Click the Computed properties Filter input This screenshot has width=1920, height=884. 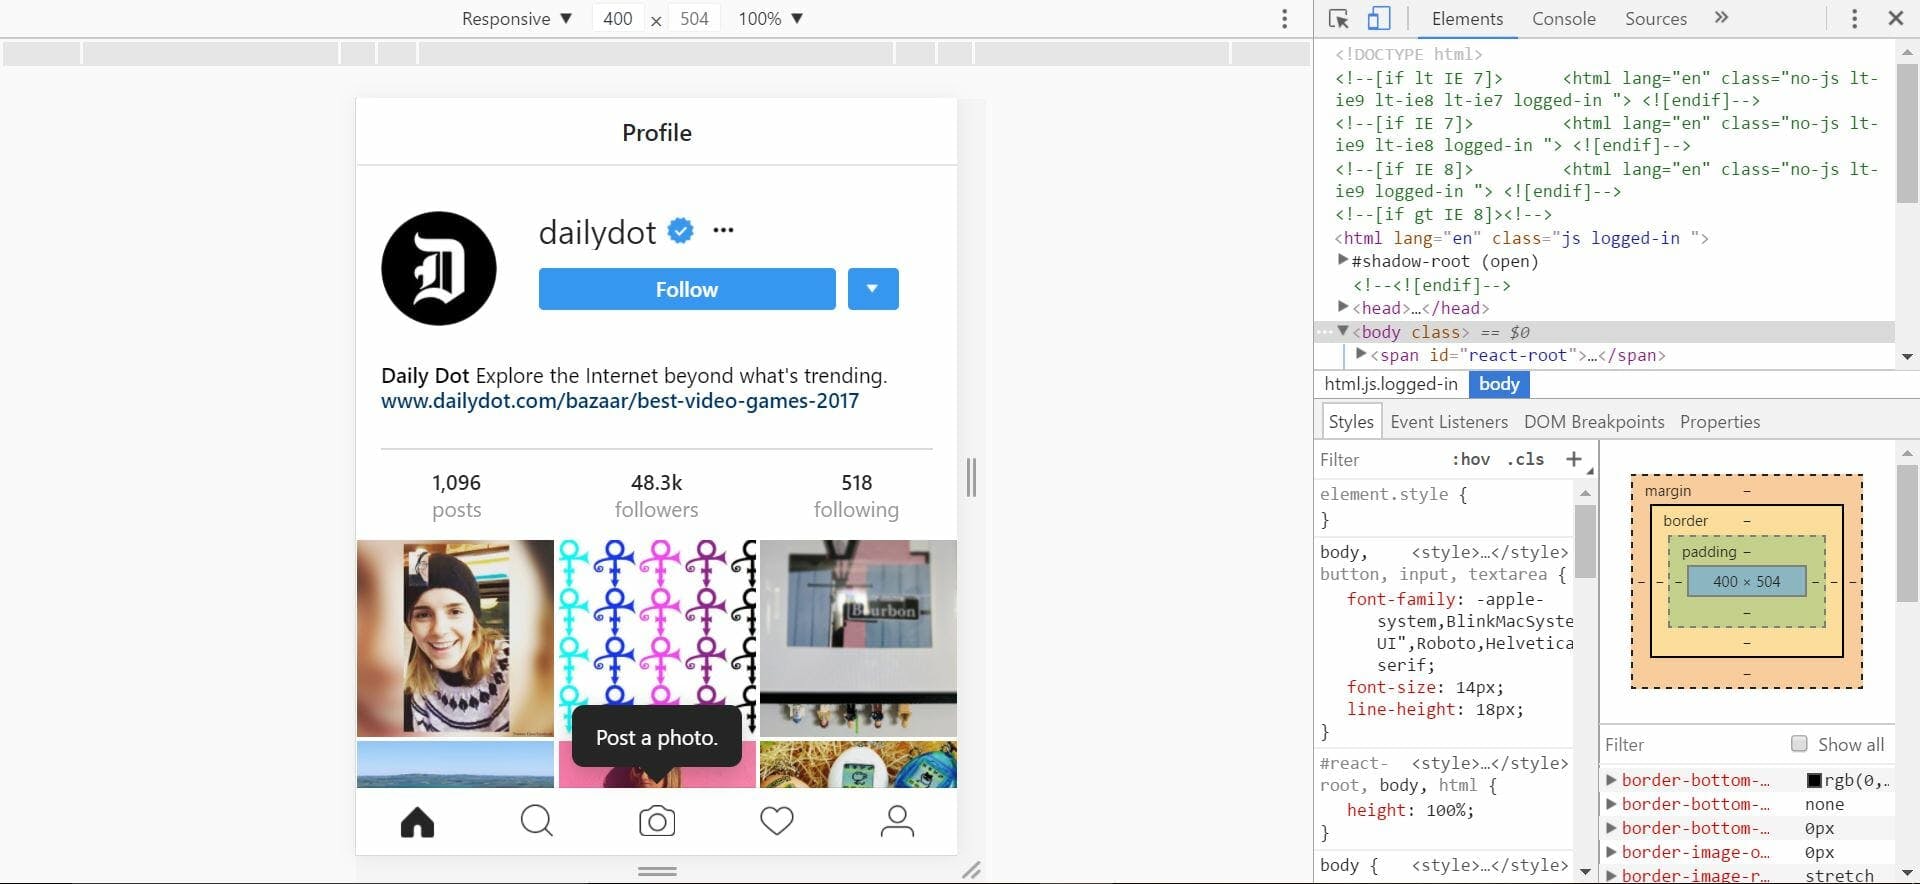(x=1690, y=745)
